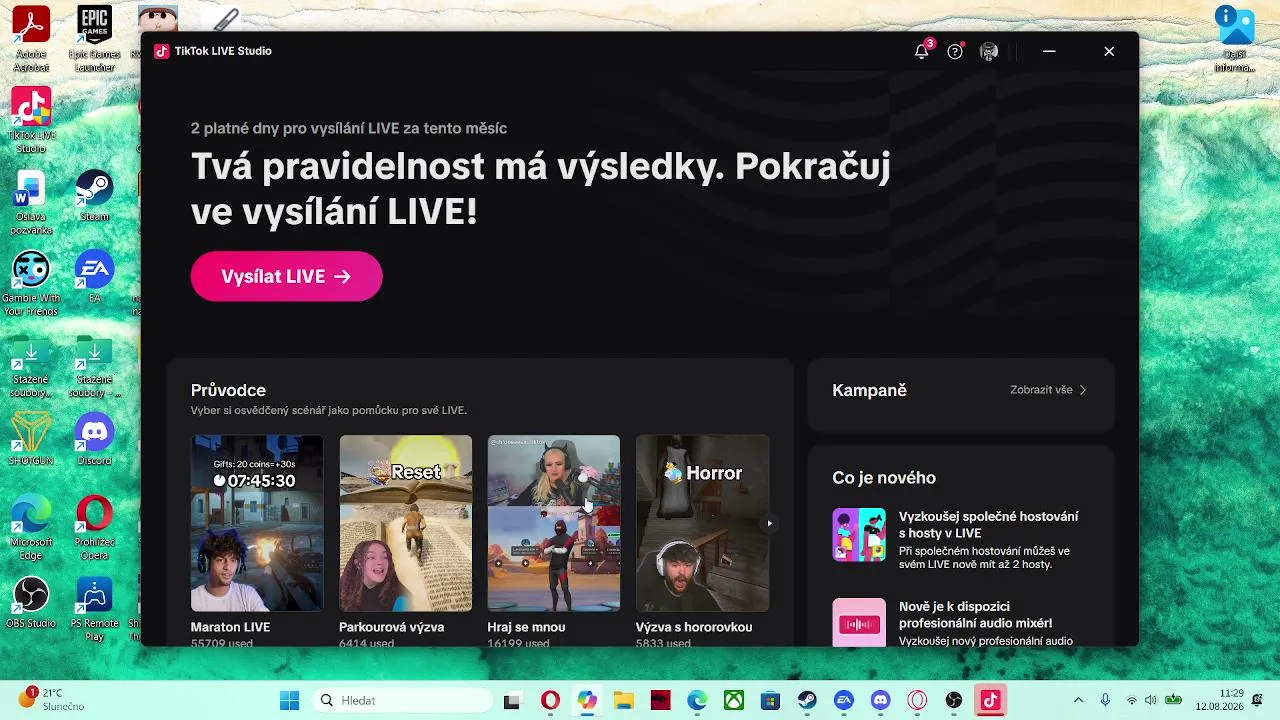Open File Explorer from the taskbar
The image size is (1280, 720).
624,700
